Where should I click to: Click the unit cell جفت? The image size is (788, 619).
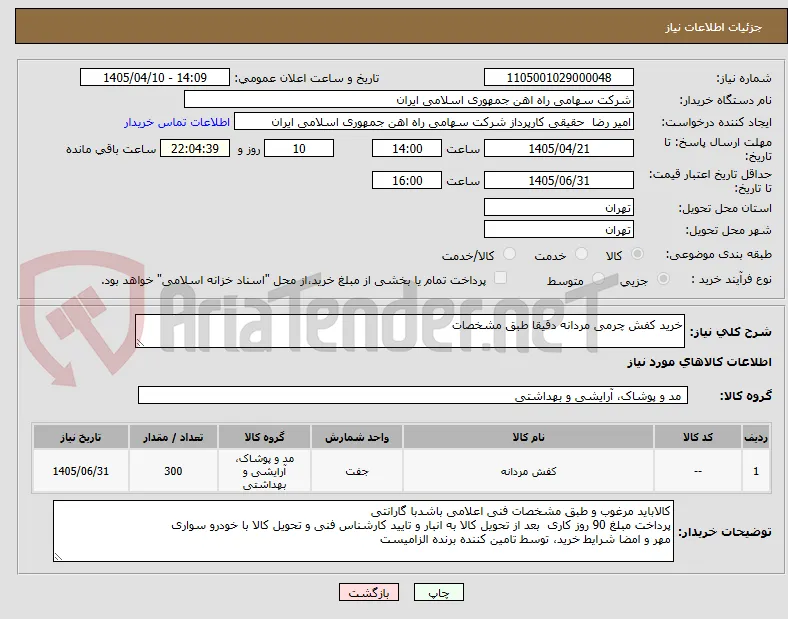pyautogui.click(x=357, y=471)
